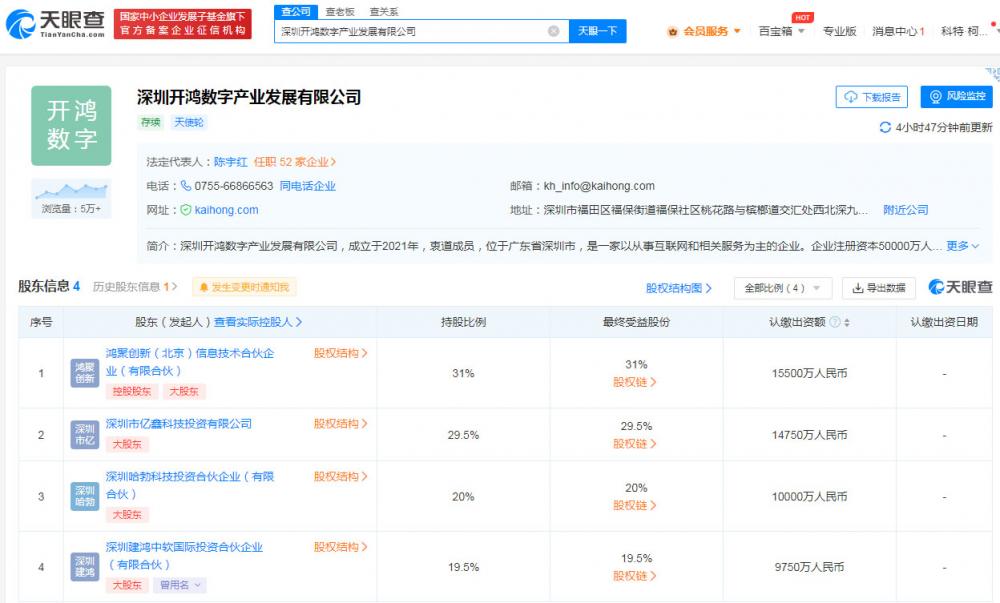
Task: Click the 导出数据 export button
Action: point(879,288)
